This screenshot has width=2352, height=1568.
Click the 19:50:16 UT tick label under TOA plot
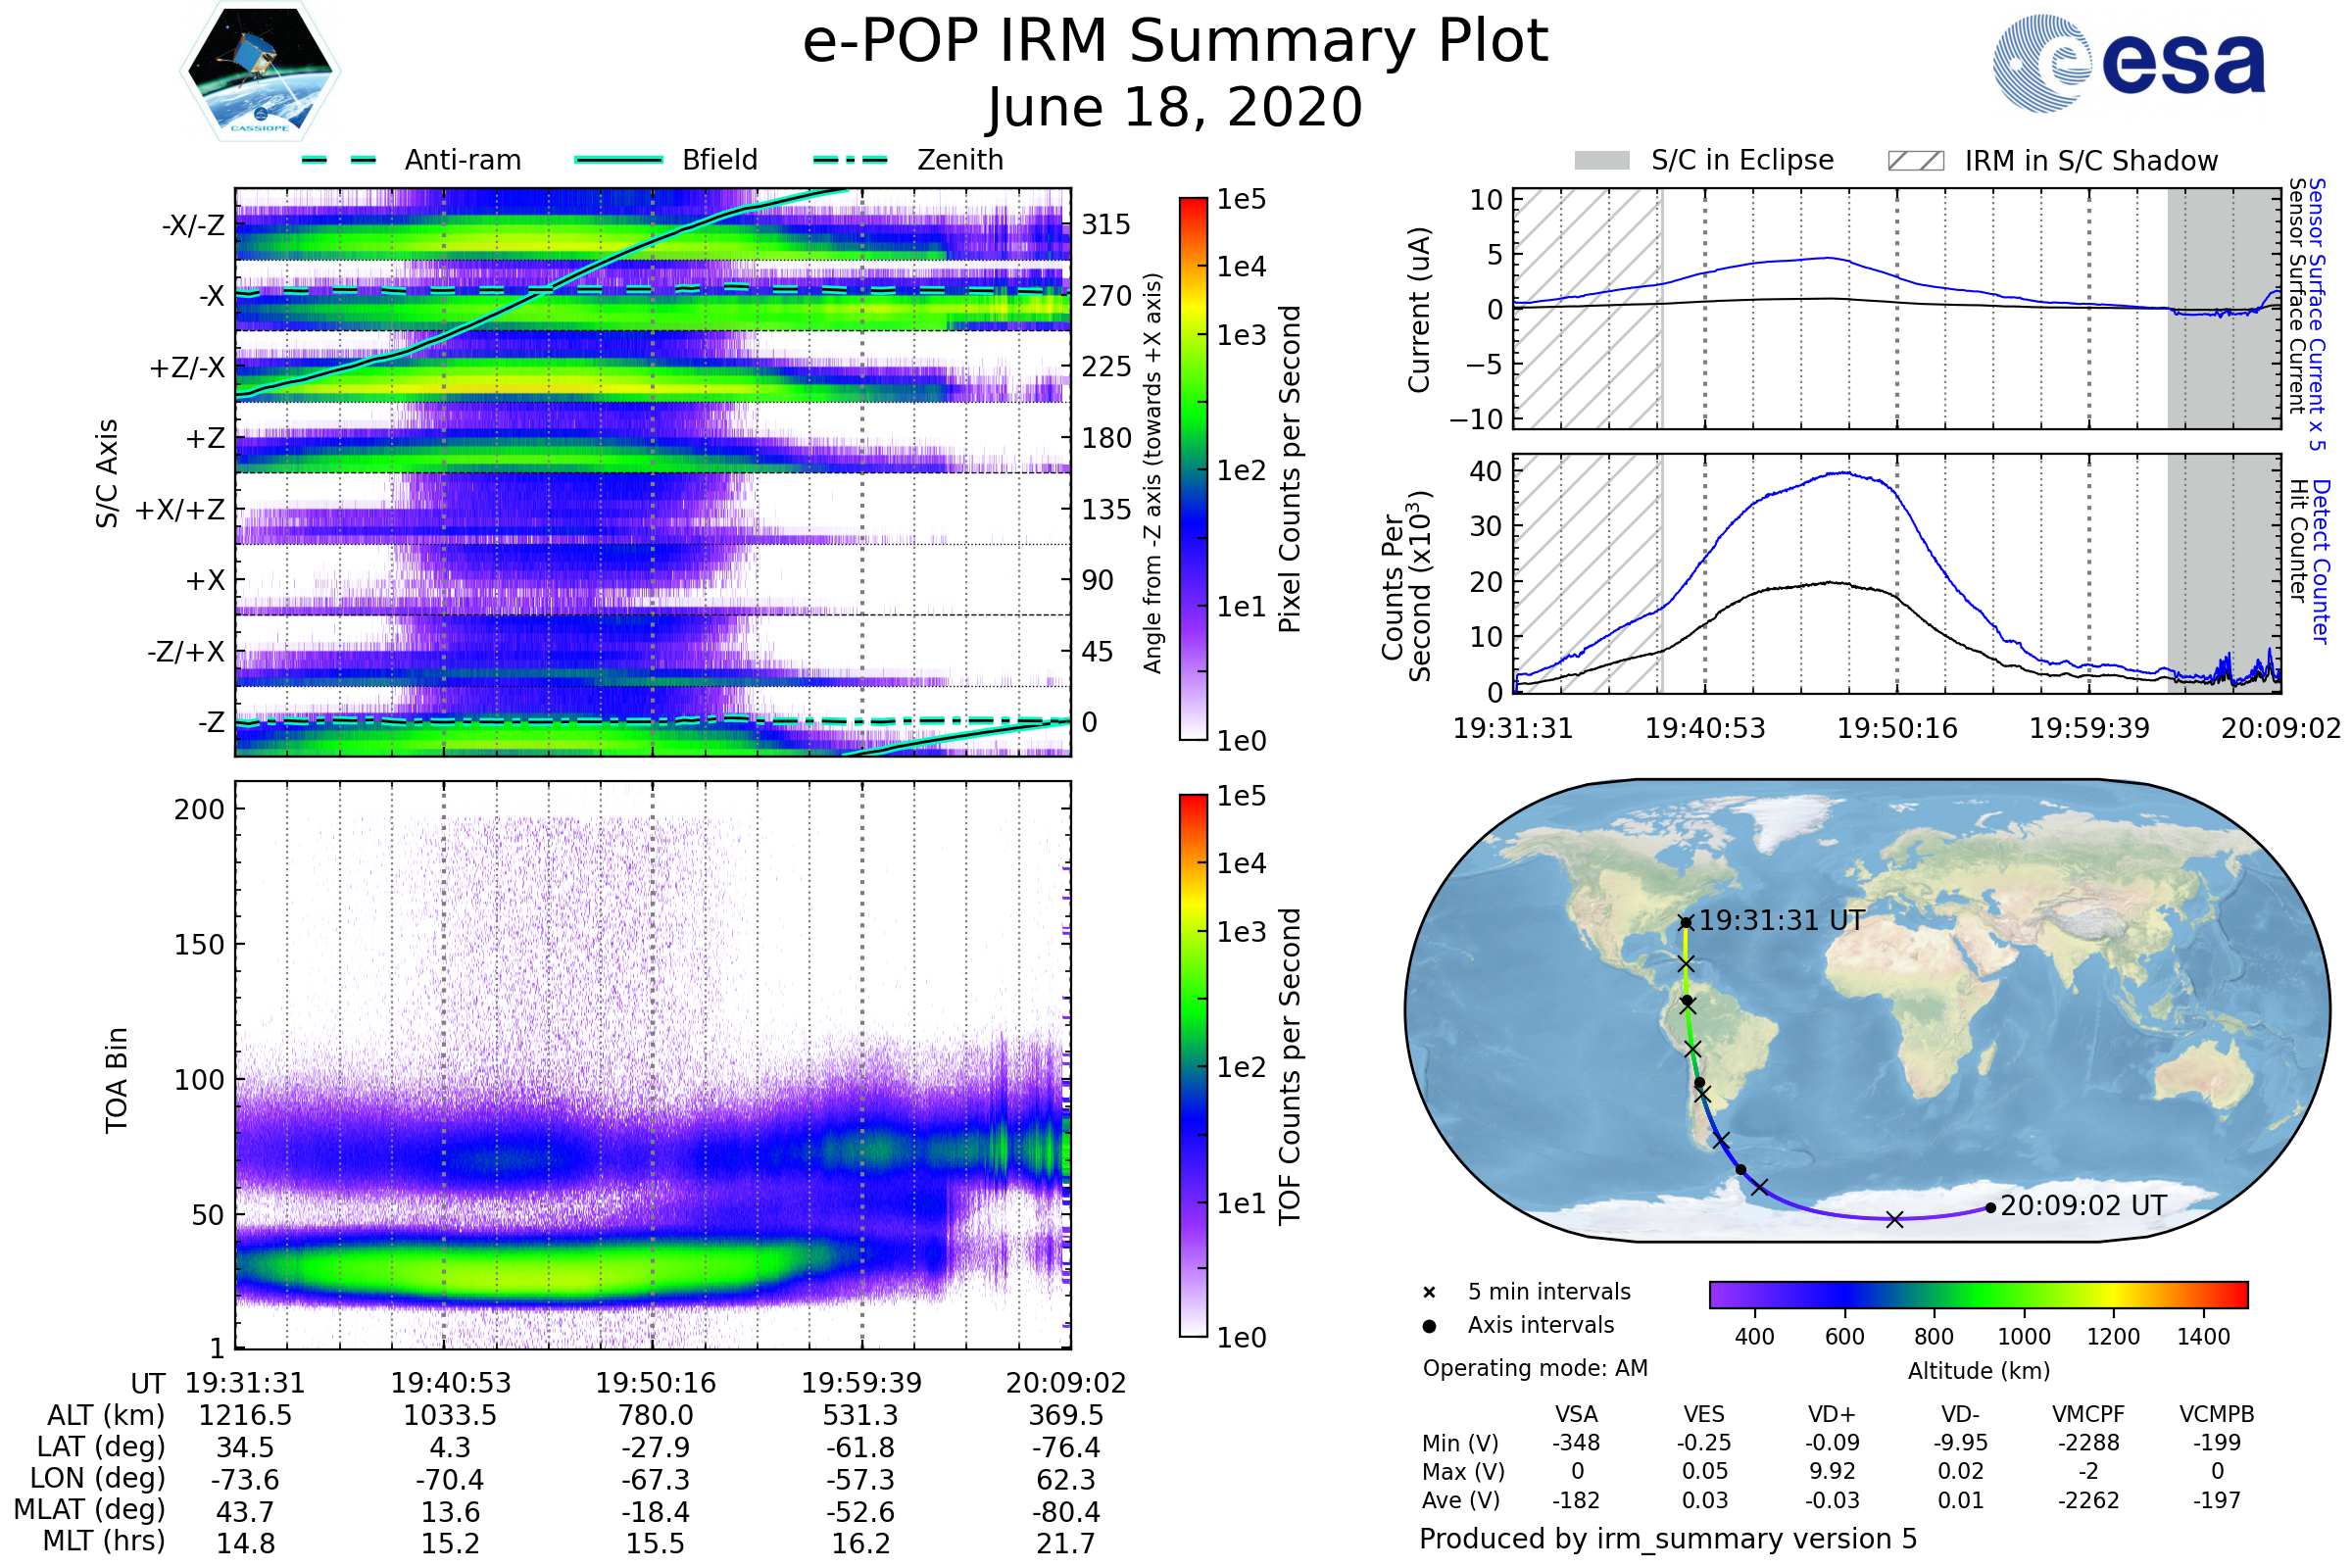click(x=655, y=1383)
